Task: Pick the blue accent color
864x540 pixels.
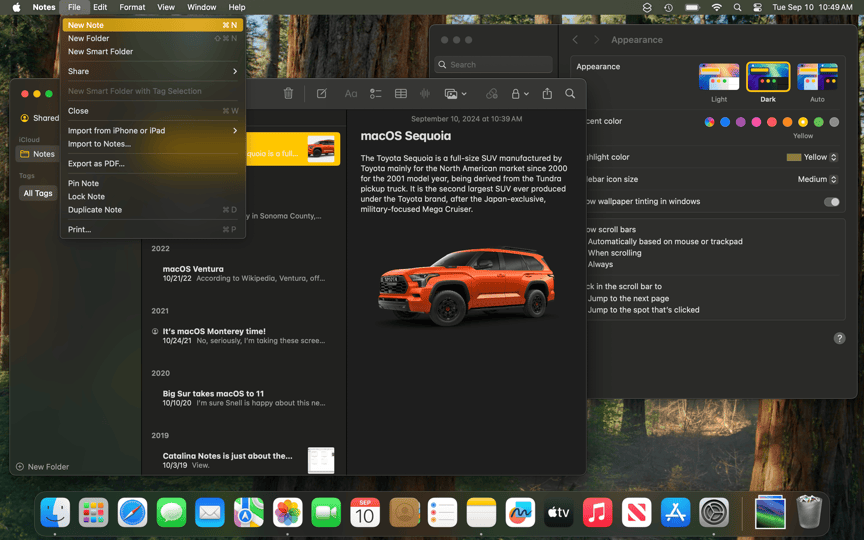Action: coord(725,122)
